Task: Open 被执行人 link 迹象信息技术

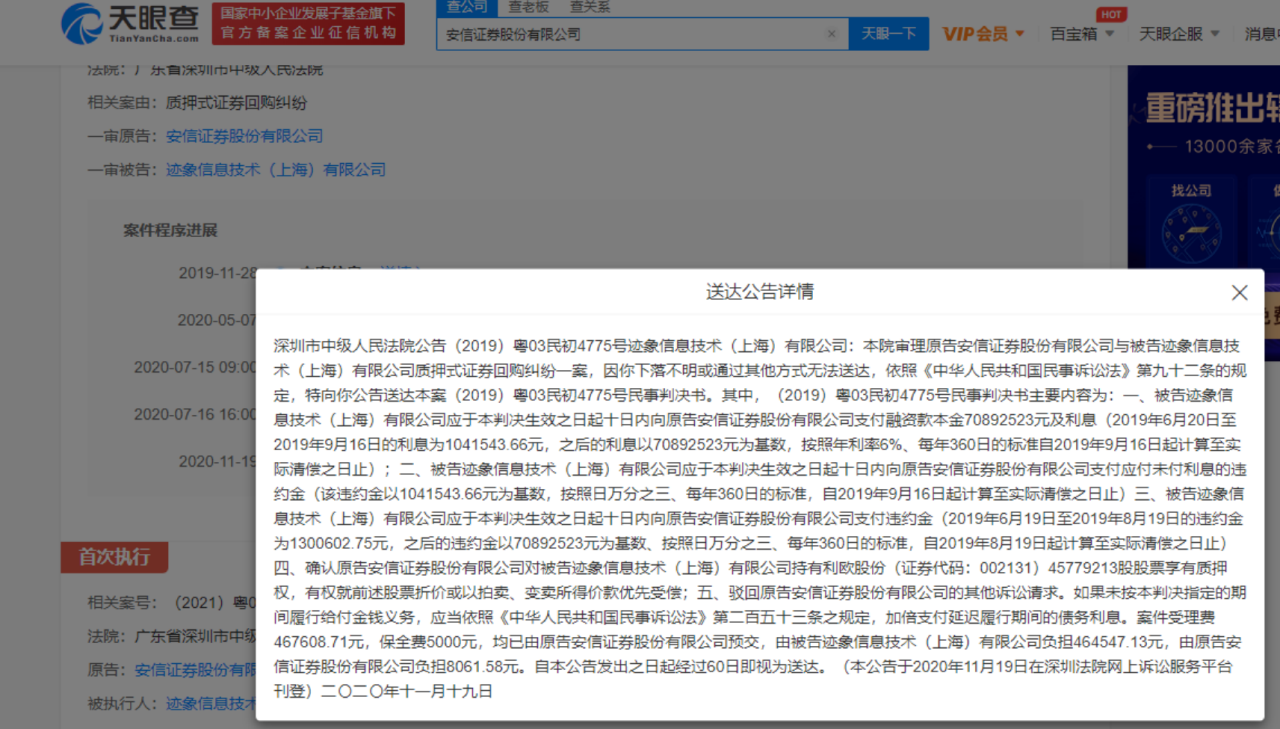Action: tap(211, 703)
